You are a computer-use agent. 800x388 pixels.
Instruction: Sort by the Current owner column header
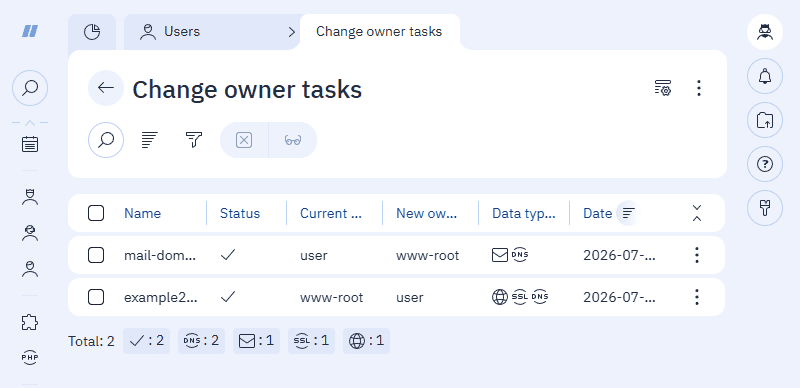(x=331, y=213)
